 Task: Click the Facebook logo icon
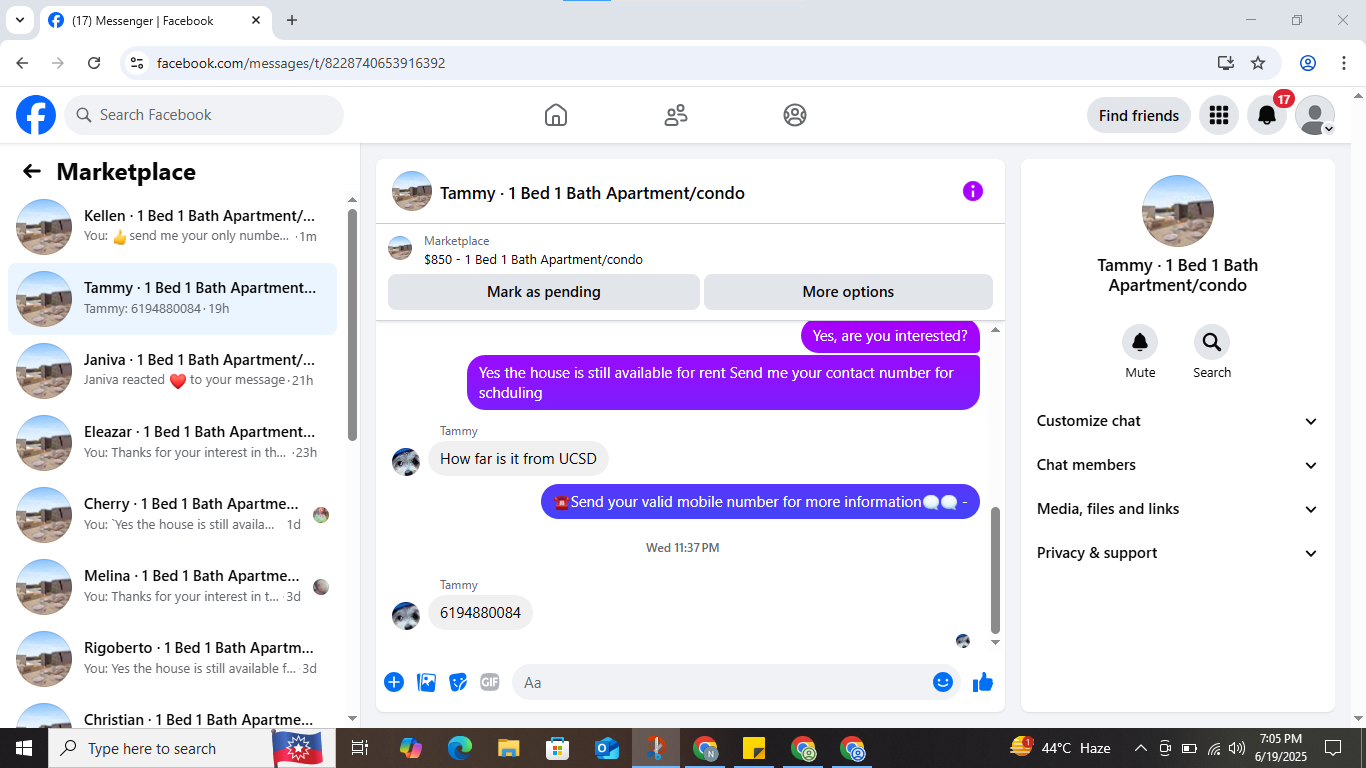36,115
